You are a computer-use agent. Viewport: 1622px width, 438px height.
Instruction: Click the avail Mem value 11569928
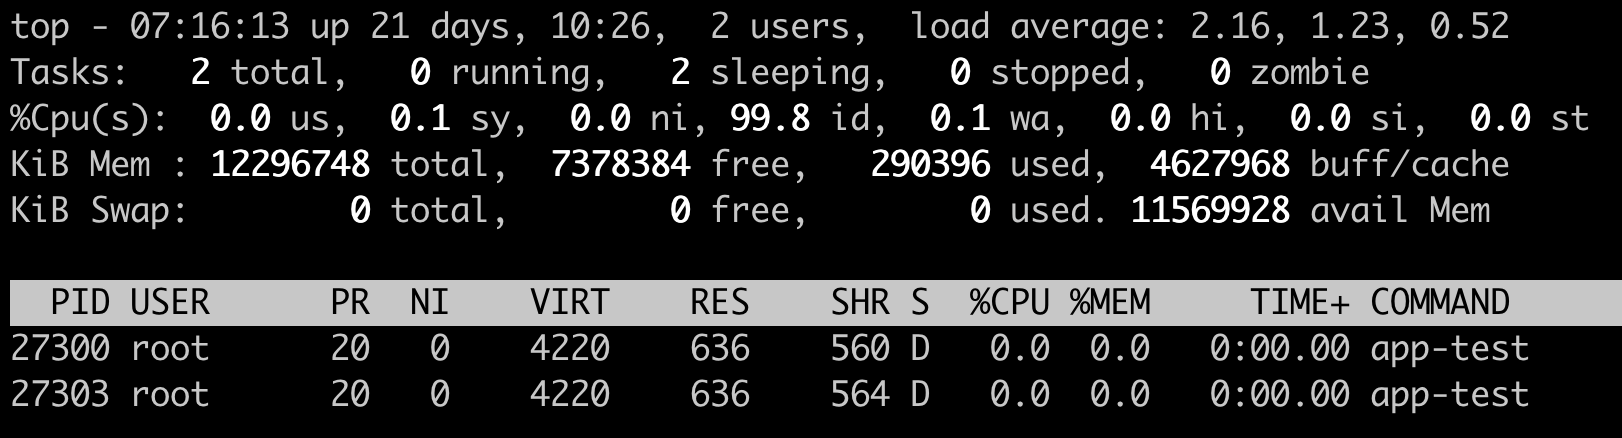pos(1209,210)
